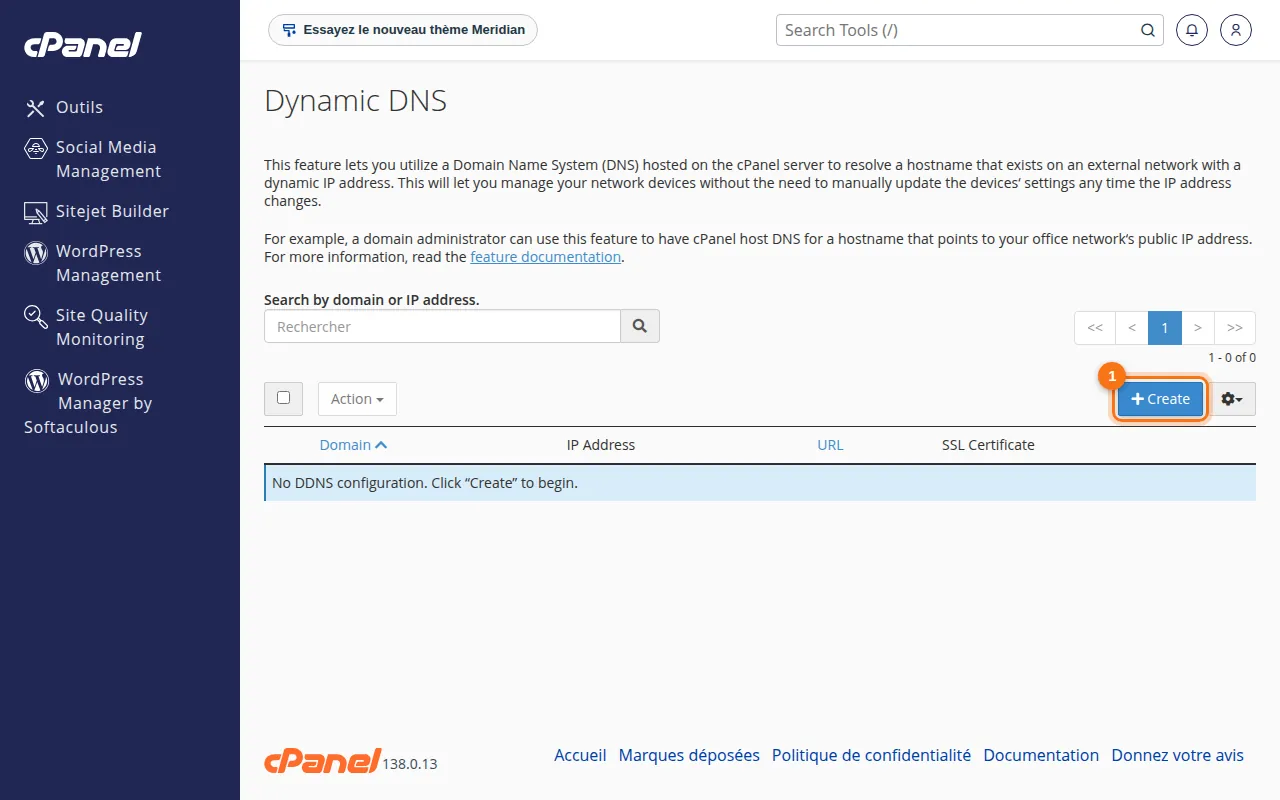The width and height of the screenshot is (1280, 800).
Task: Focus the Search Tools field
Action: tap(957, 30)
